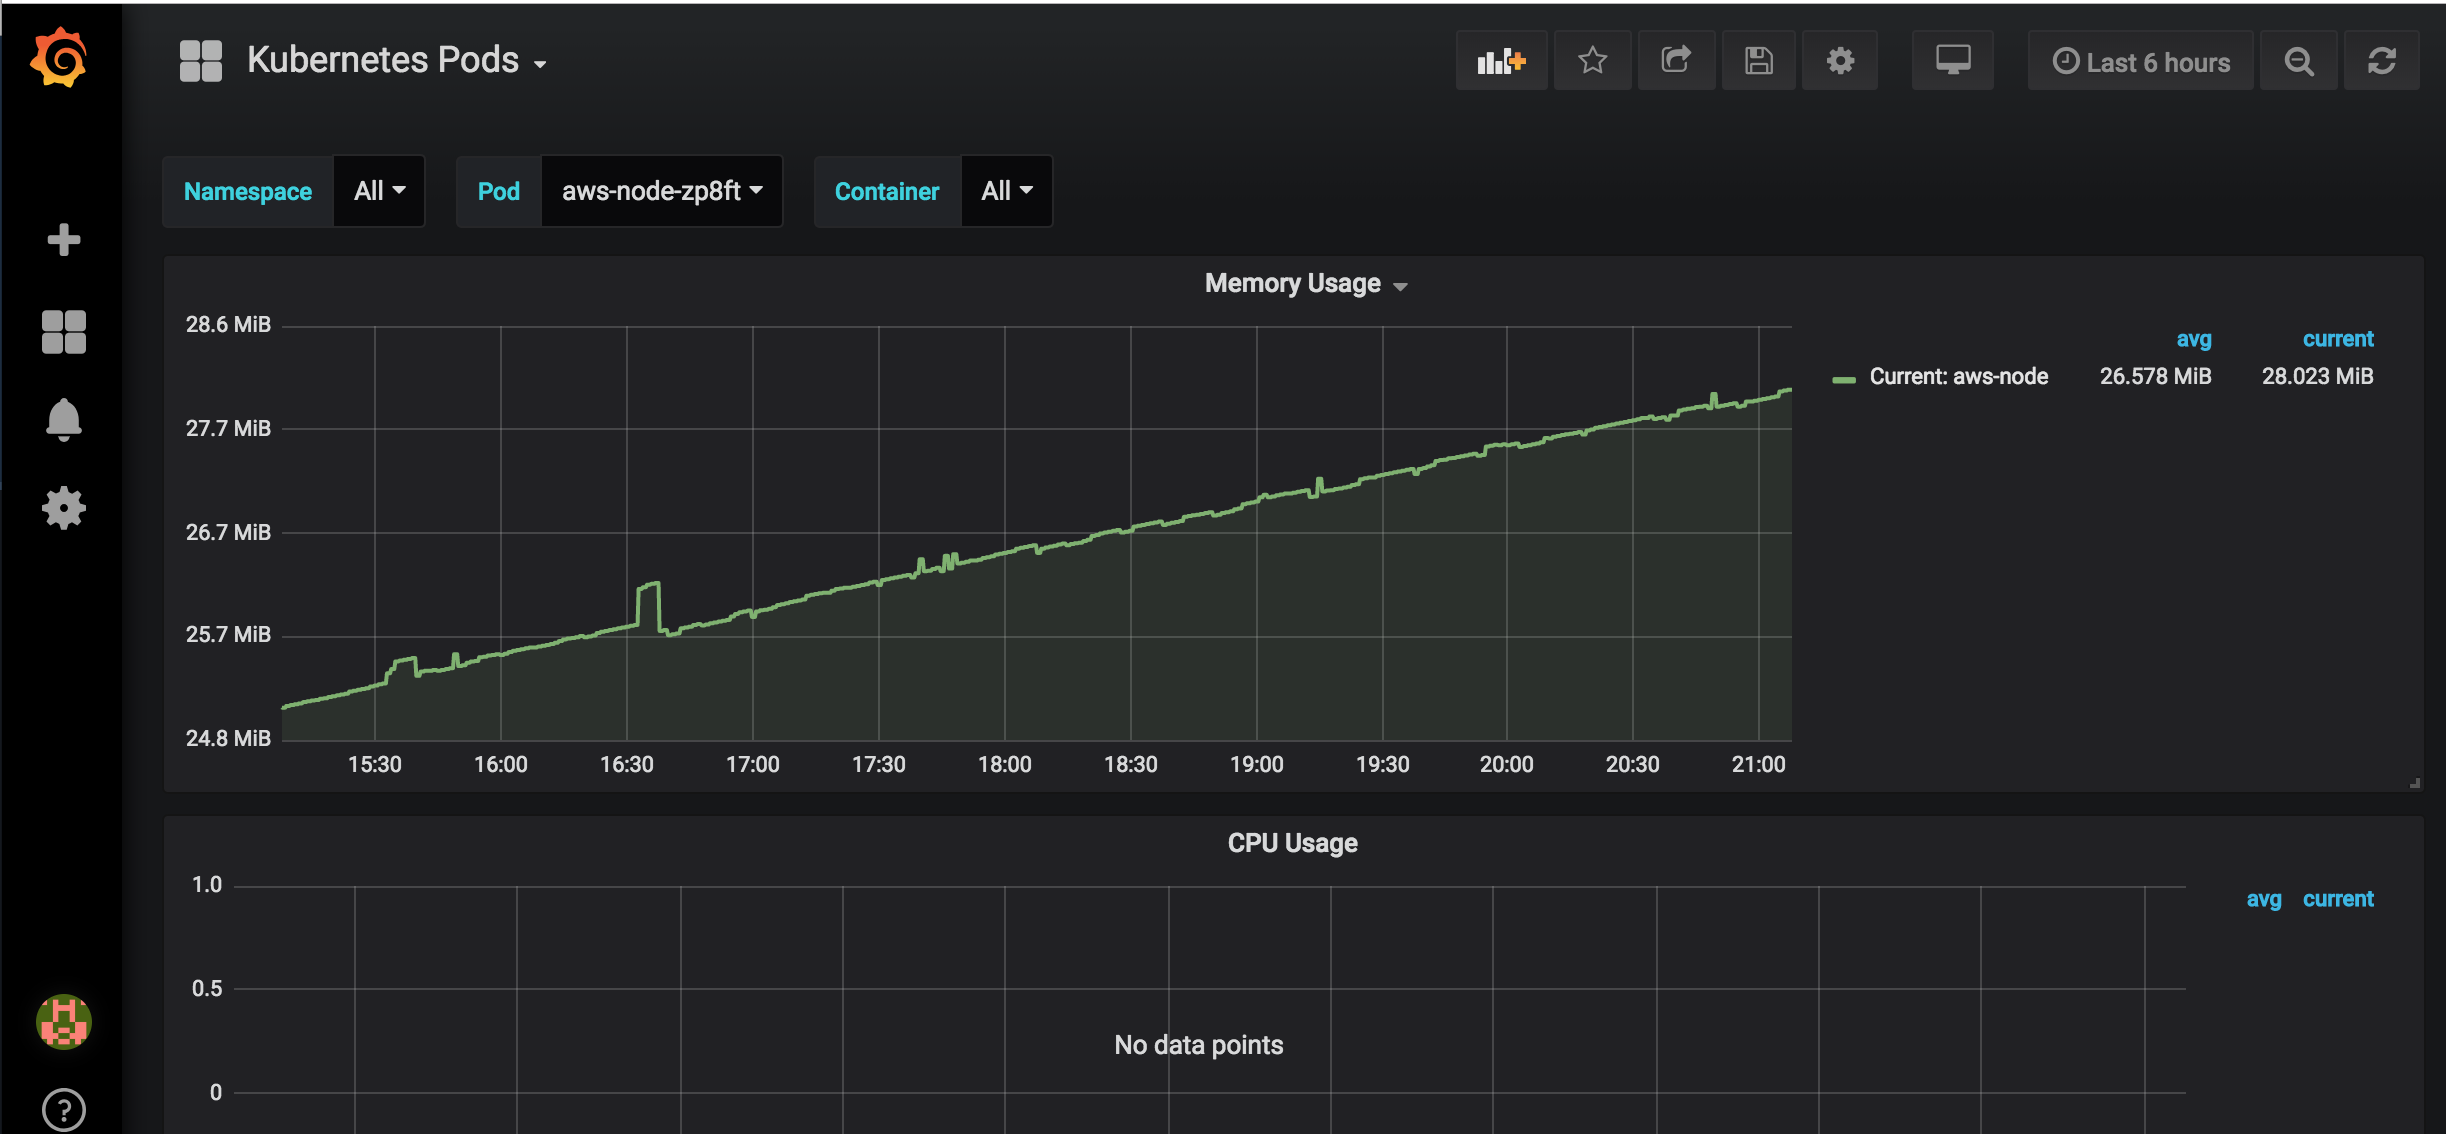This screenshot has width=2446, height=1134.
Task: Share the Kubernetes Pods dashboard
Action: (x=1676, y=60)
